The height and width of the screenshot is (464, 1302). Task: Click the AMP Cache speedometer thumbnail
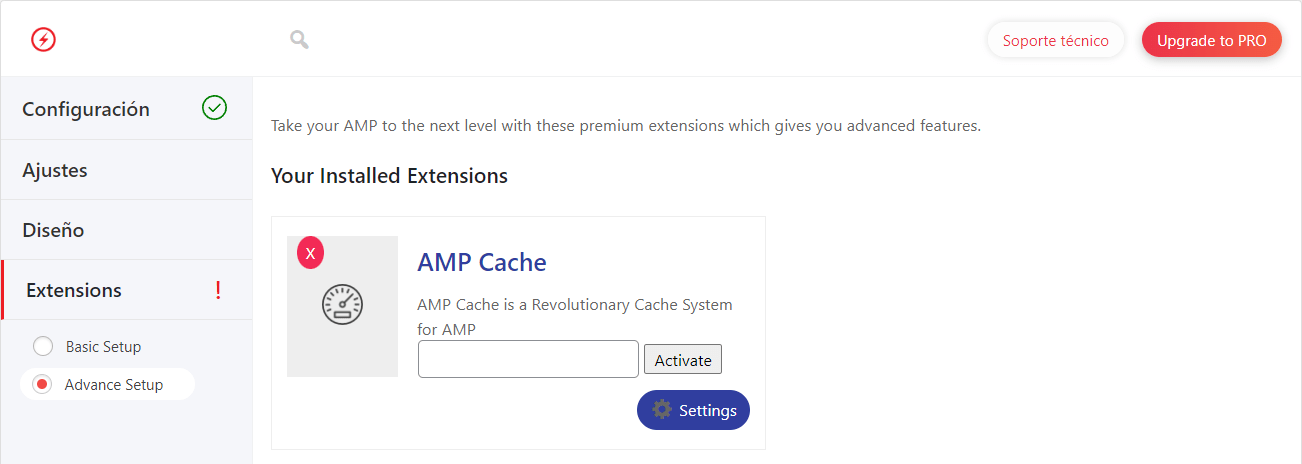[342, 306]
